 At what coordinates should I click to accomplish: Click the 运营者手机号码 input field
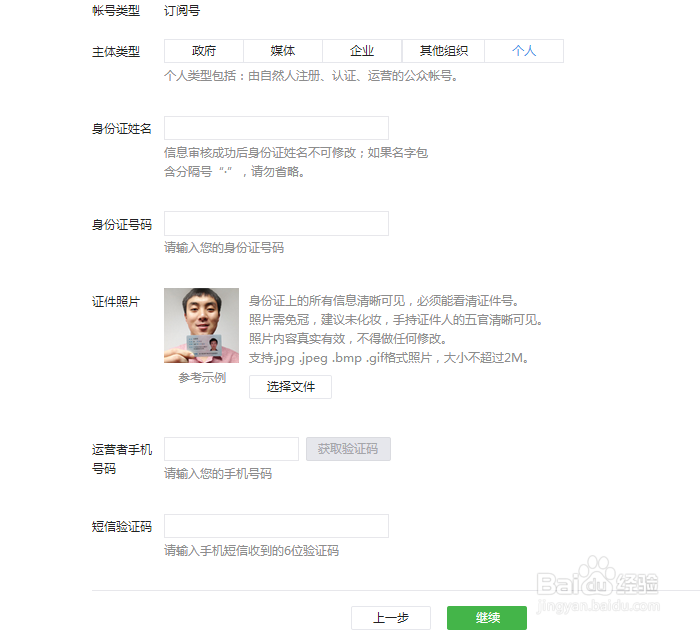[231, 449]
